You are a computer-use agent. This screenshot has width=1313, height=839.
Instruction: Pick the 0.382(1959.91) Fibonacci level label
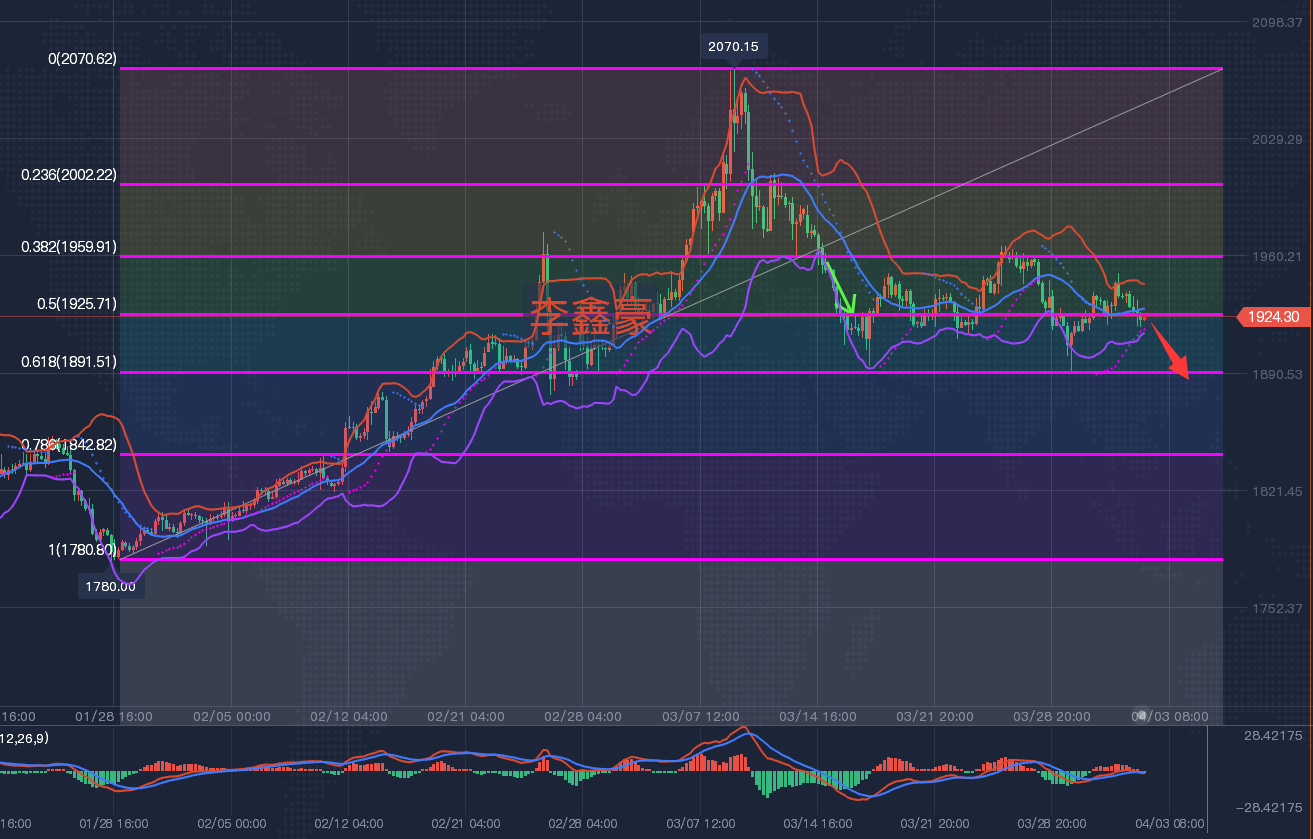pyautogui.click(x=69, y=246)
